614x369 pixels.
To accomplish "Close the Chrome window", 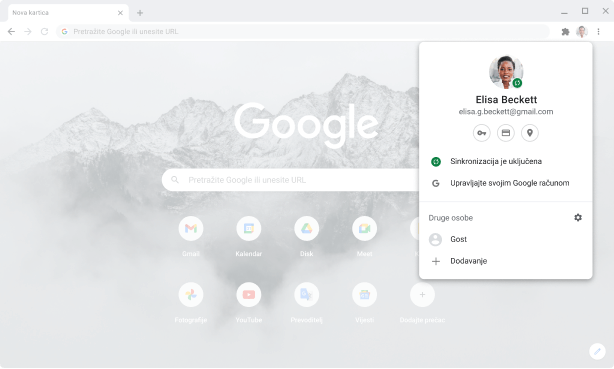I will [605, 11].
